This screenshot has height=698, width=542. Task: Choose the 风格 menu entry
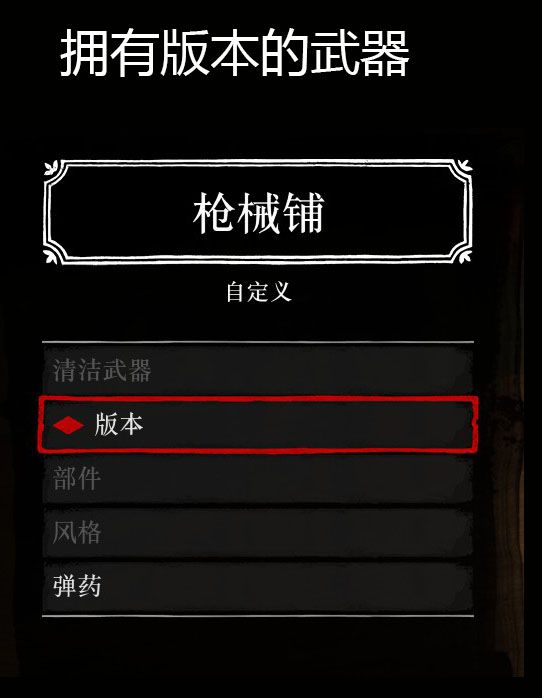tap(258, 532)
